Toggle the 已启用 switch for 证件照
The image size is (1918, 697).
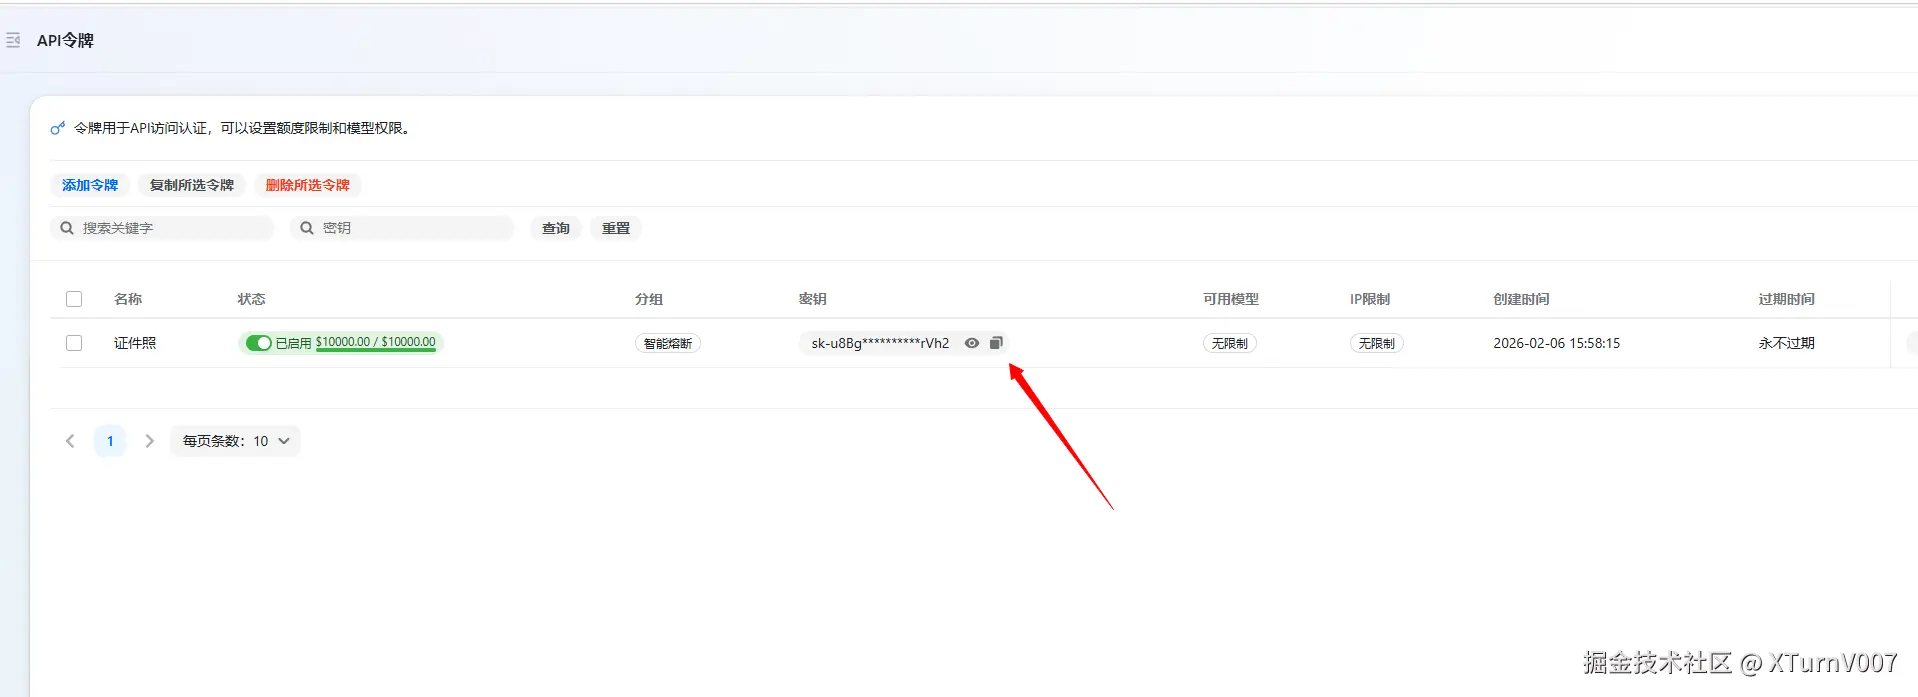click(259, 343)
